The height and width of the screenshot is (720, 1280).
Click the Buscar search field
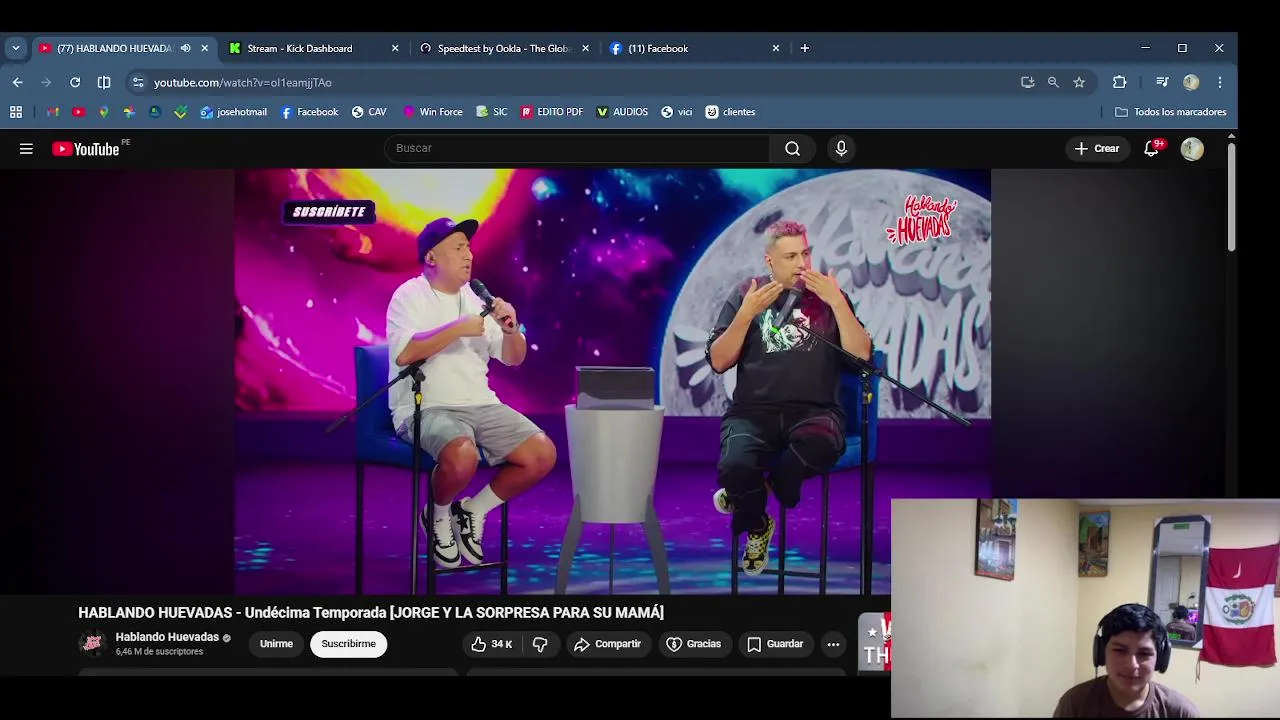coord(577,148)
